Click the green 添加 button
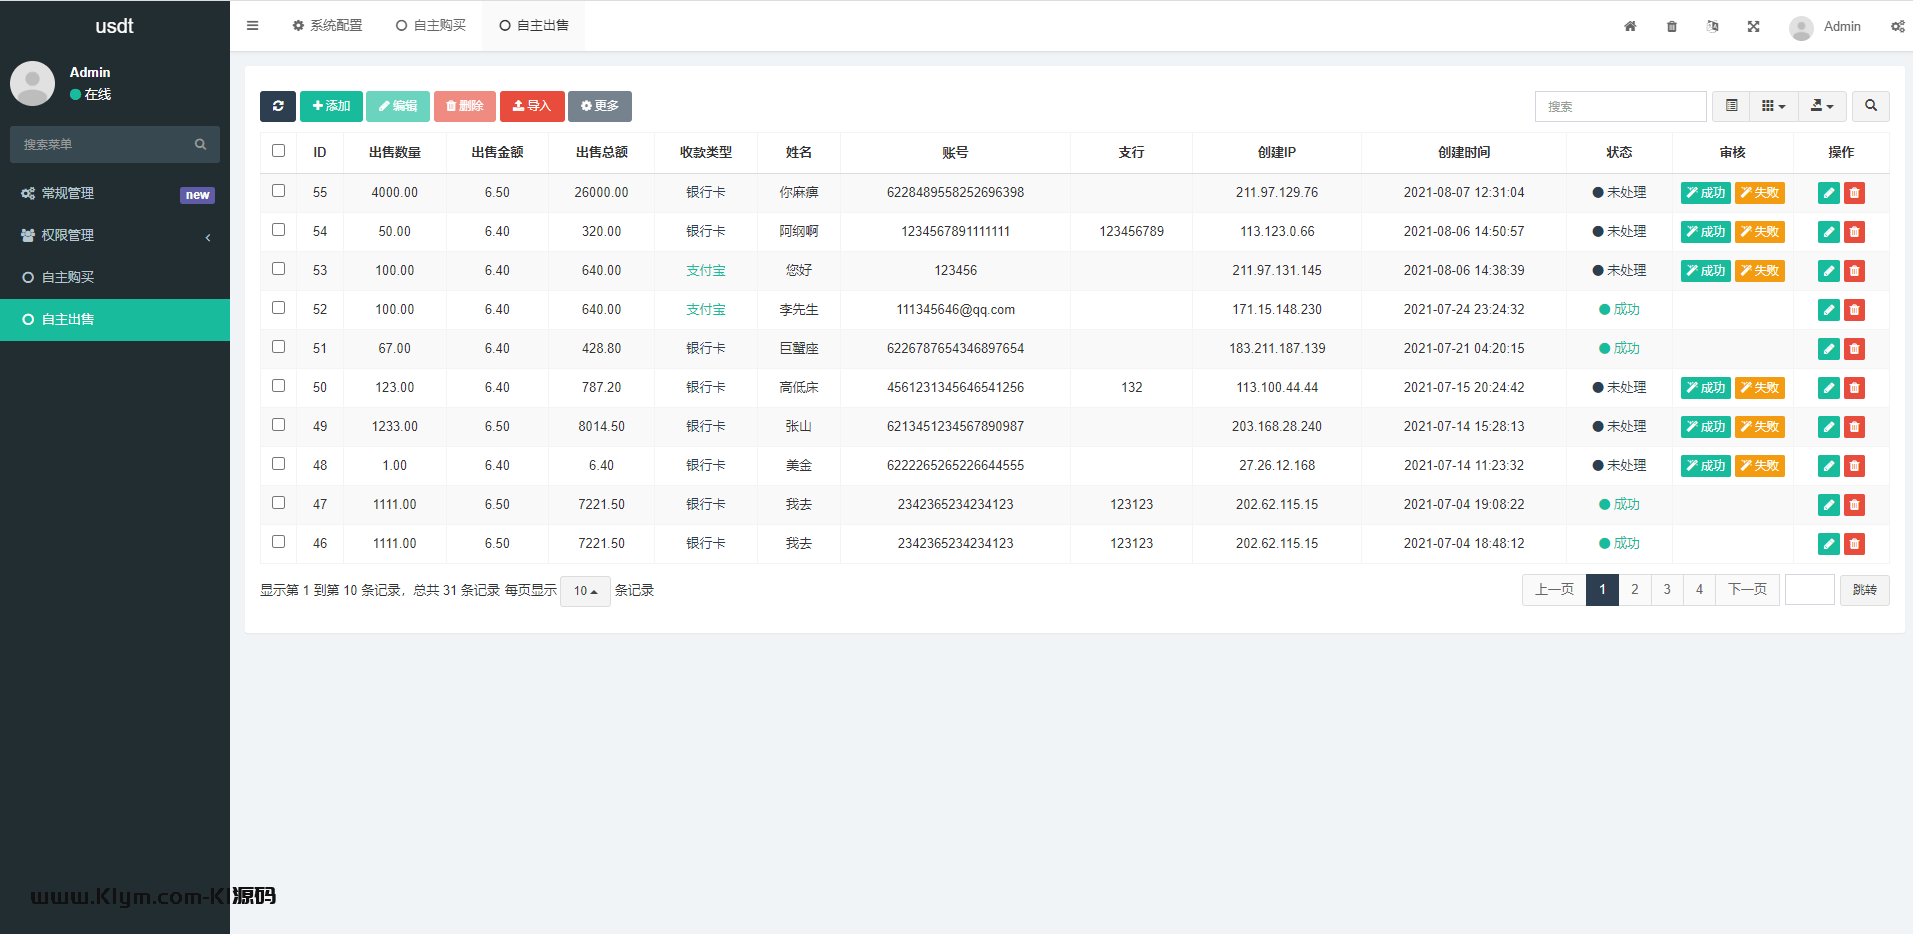 tap(331, 106)
